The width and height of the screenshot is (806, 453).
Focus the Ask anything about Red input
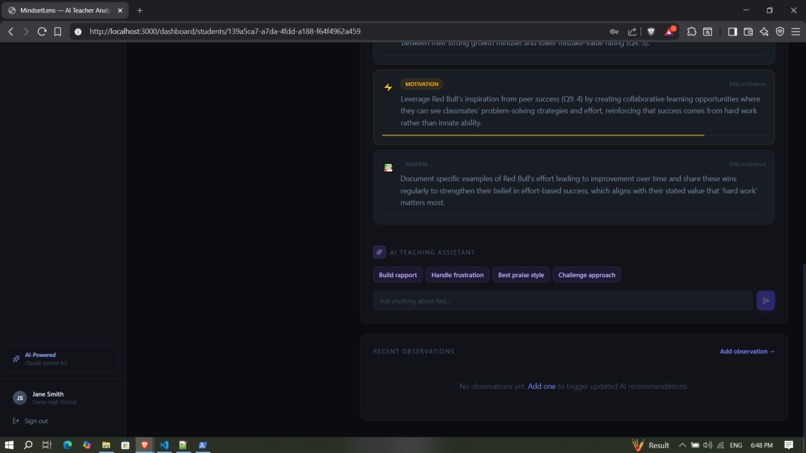562,301
